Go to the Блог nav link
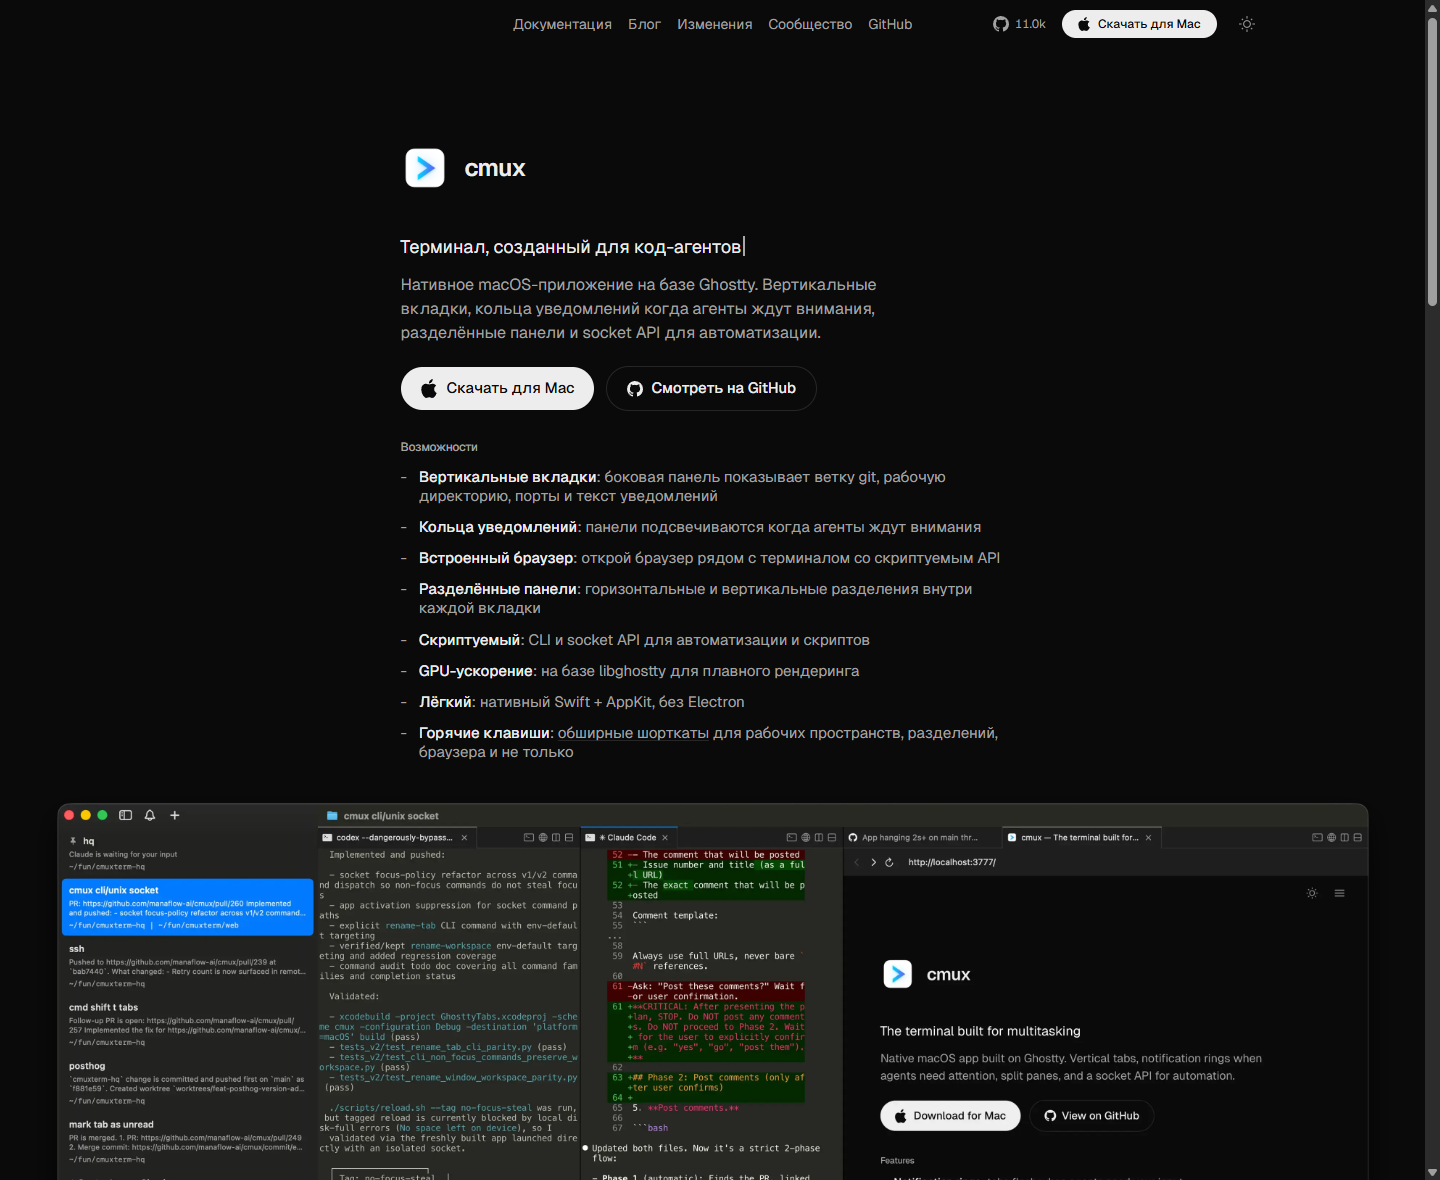Screen dimensions: 1440x1180 point(644,24)
